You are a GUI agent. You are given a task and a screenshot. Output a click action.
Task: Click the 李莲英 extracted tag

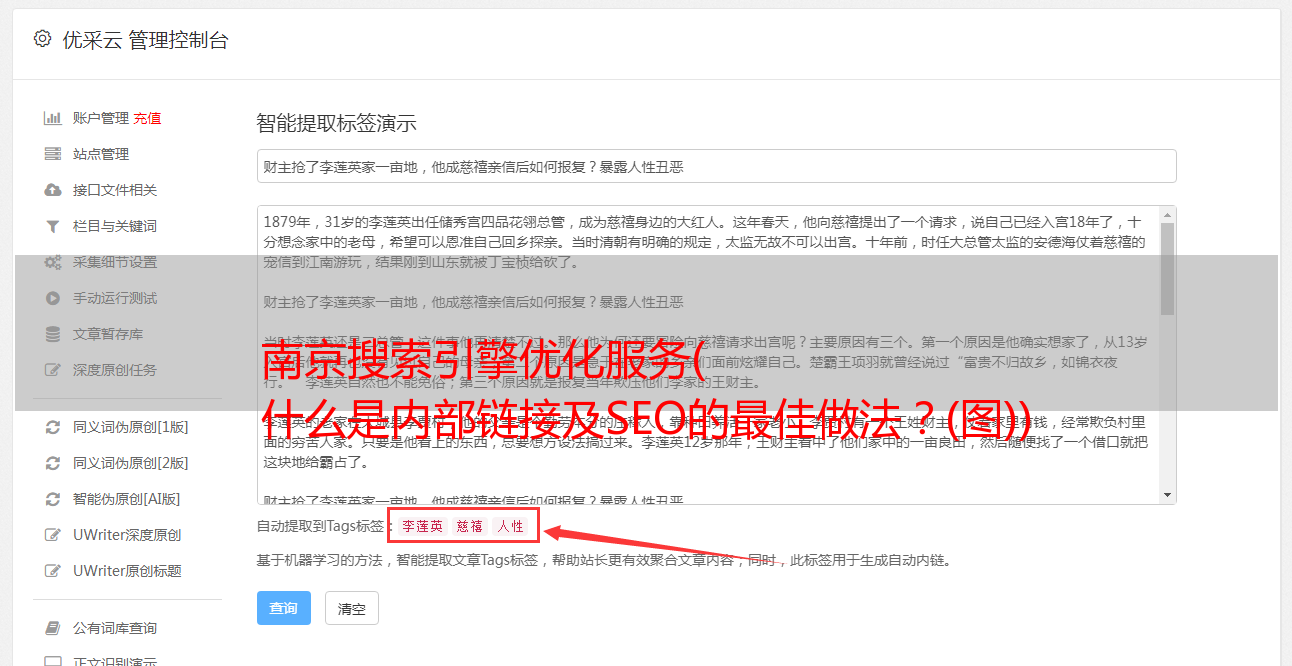[x=422, y=526]
